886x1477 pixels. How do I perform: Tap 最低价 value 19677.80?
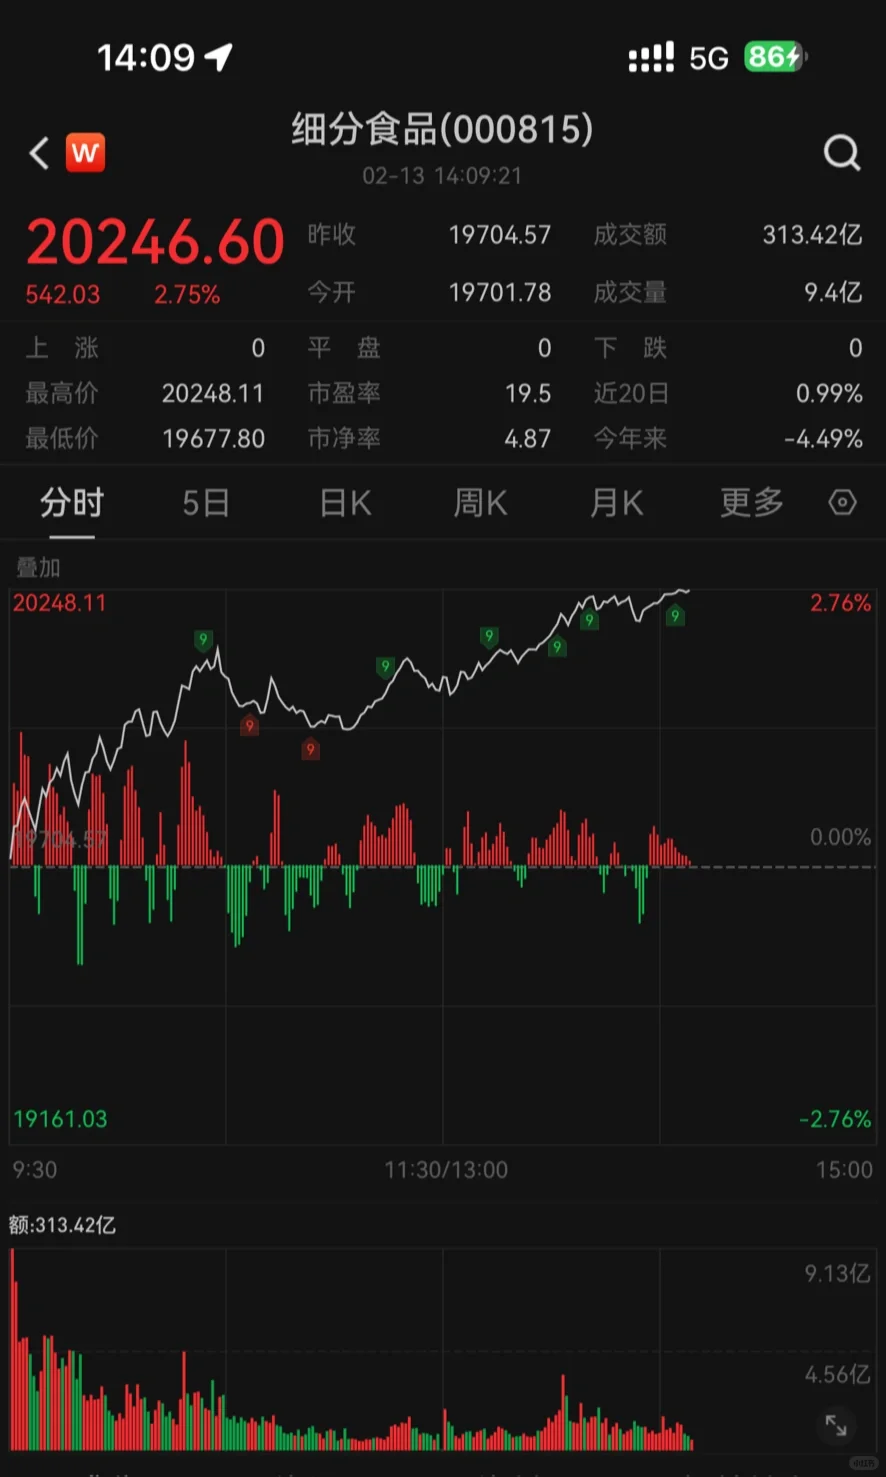point(213,438)
